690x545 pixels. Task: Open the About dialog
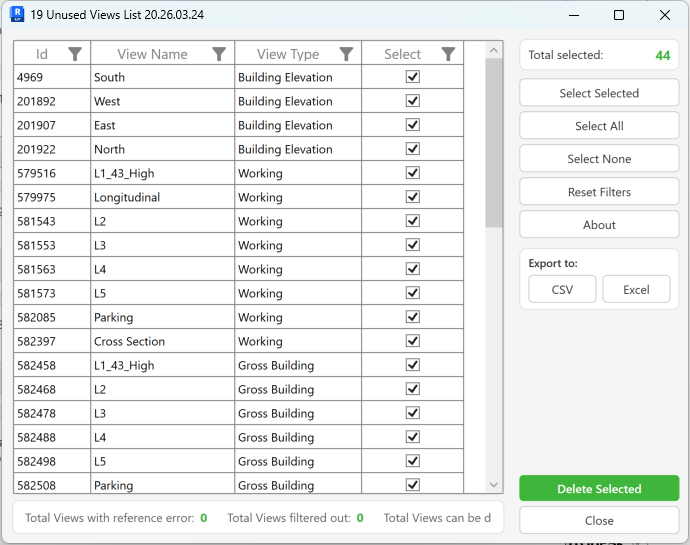click(x=599, y=225)
